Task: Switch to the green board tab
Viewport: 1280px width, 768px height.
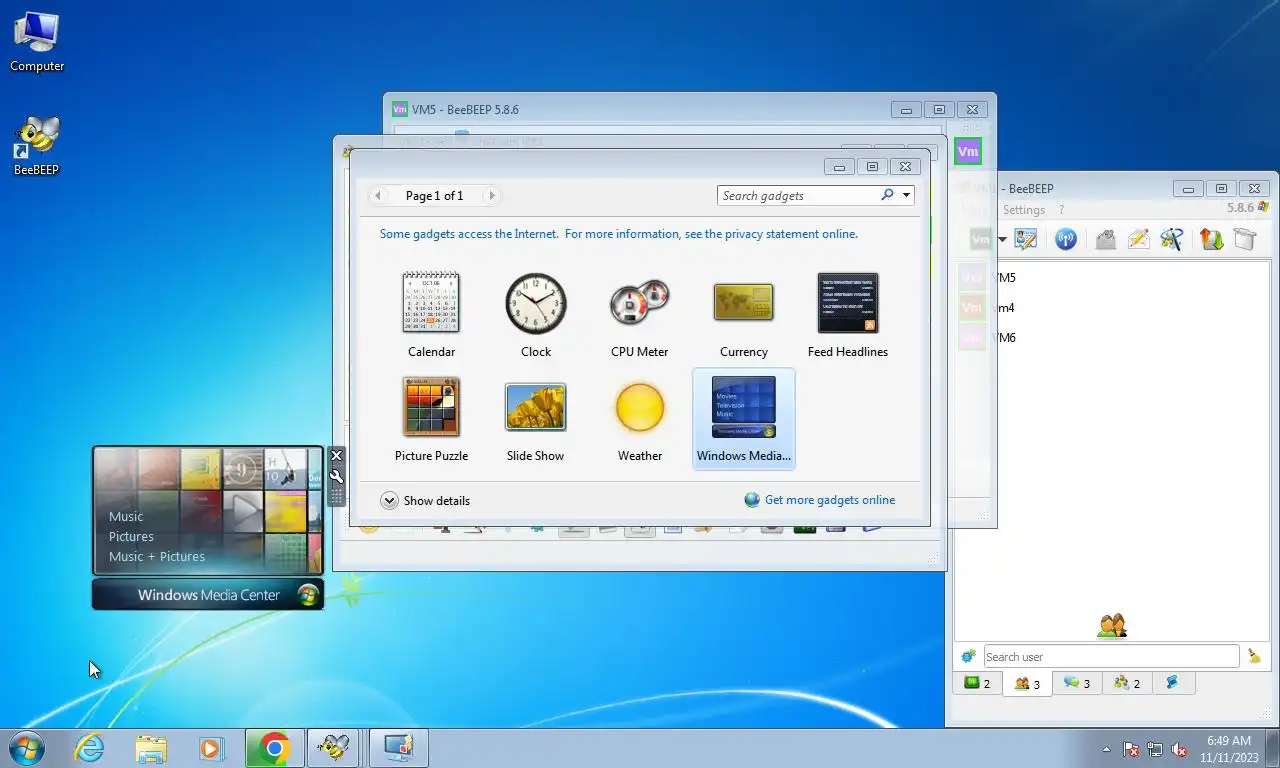Action: click(977, 683)
